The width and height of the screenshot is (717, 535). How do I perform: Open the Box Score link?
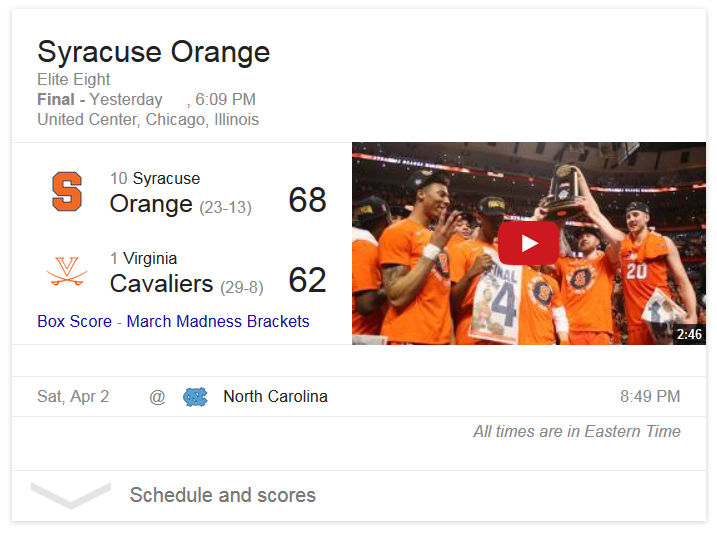(x=74, y=322)
